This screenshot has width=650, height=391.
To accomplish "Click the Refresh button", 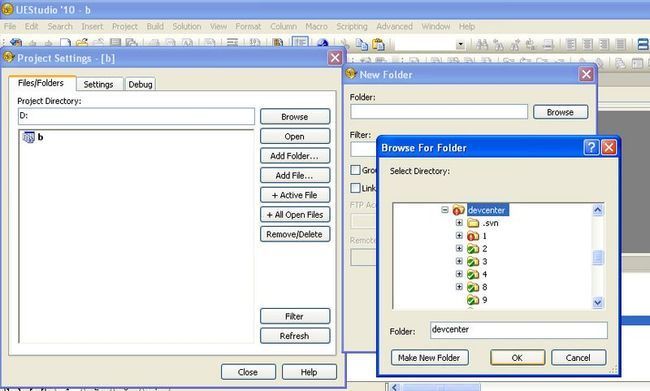I will pyautogui.click(x=295, y=335).
